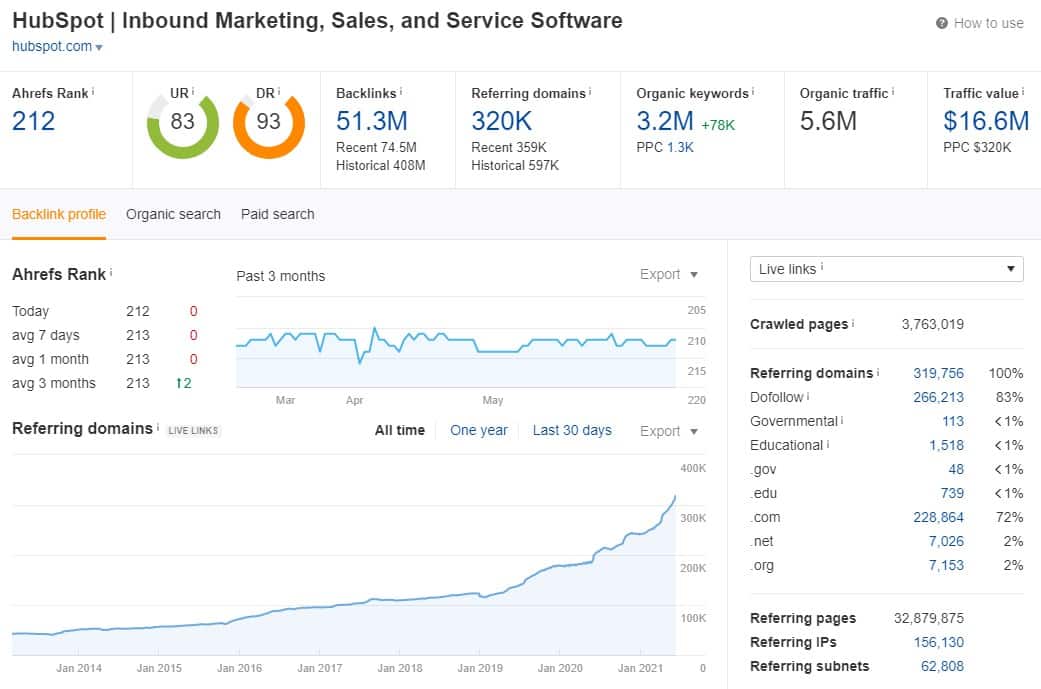Open the 228,864 .com domains link

938,517
